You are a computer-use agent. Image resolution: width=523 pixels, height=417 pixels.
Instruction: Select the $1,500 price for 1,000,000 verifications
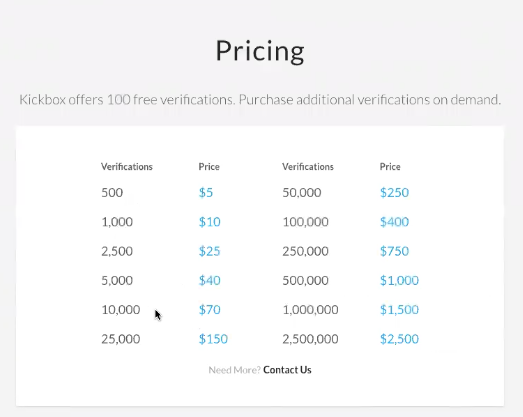(399, 310)
